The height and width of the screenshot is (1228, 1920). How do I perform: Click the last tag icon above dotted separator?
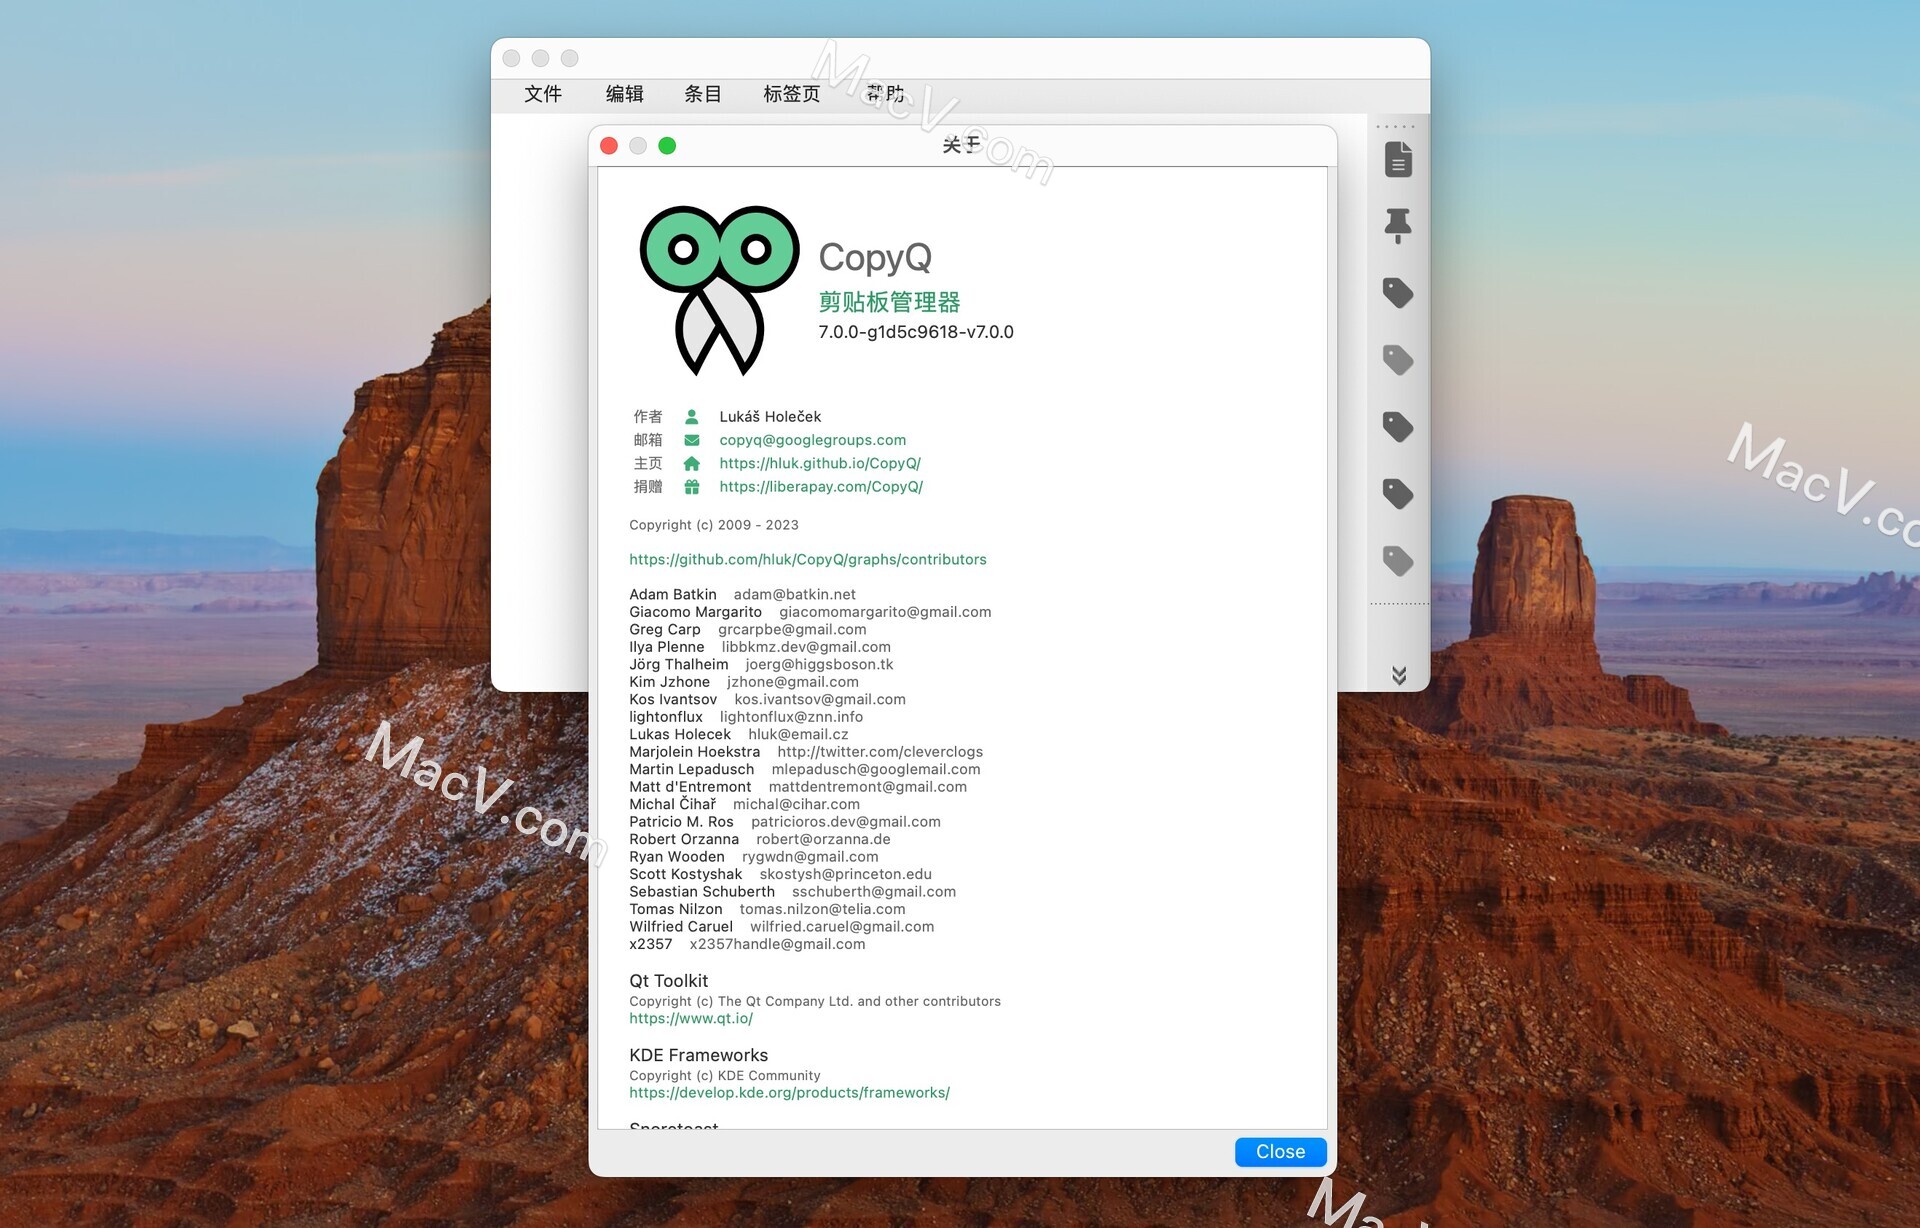point(1398,561)
